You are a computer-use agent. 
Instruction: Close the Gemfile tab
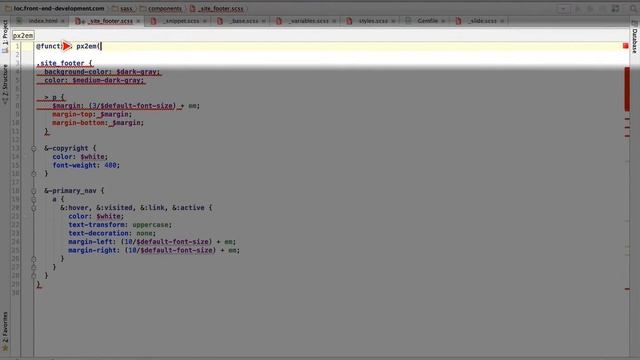click(x=443, y=21)
